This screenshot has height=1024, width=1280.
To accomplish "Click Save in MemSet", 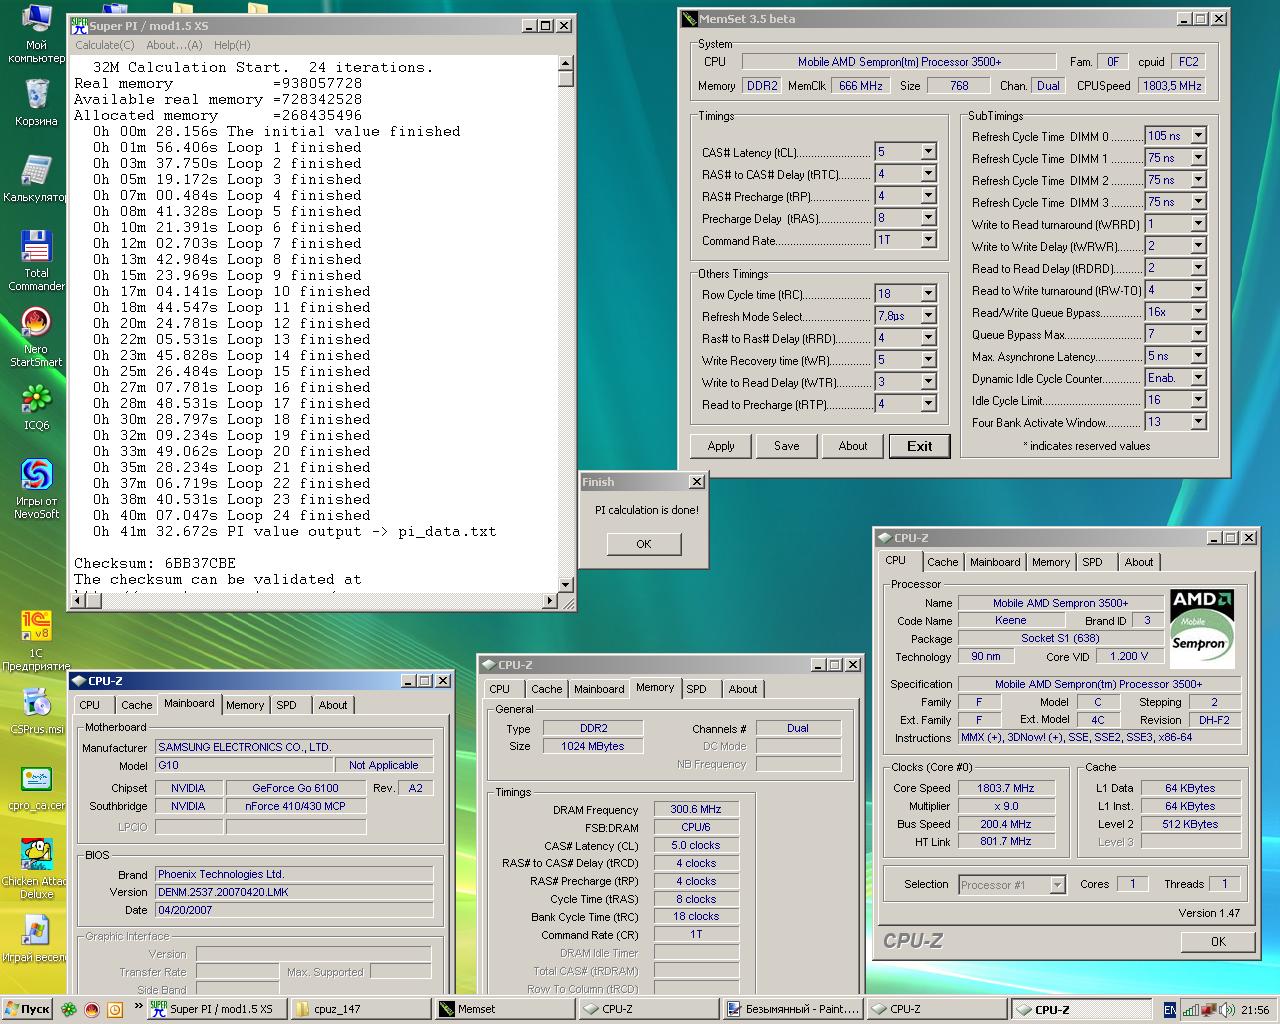I will coord(787,446).
